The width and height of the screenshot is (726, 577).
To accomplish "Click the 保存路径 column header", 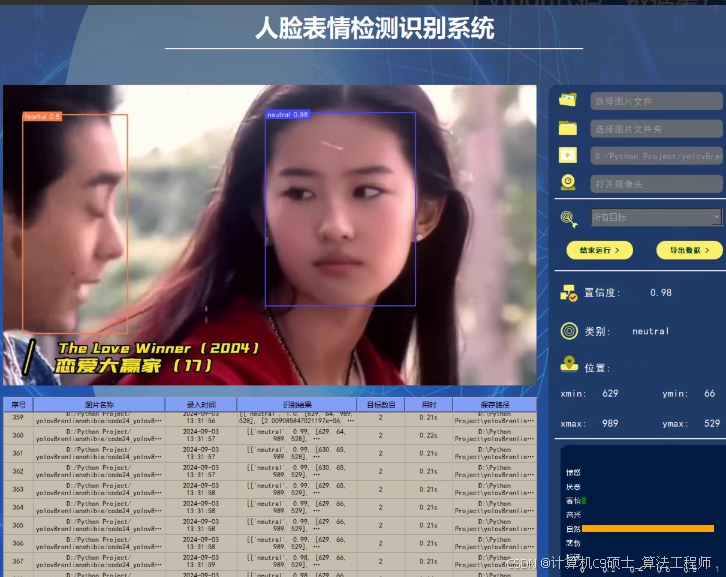I will 494,405.
